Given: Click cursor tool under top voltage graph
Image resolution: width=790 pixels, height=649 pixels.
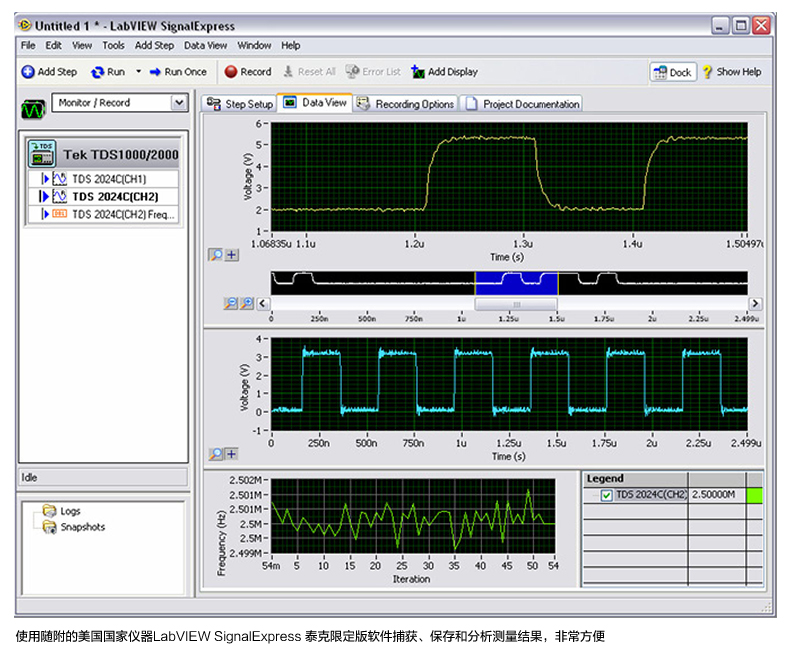Looking at the screenshot, I should (x=231, y=255).
